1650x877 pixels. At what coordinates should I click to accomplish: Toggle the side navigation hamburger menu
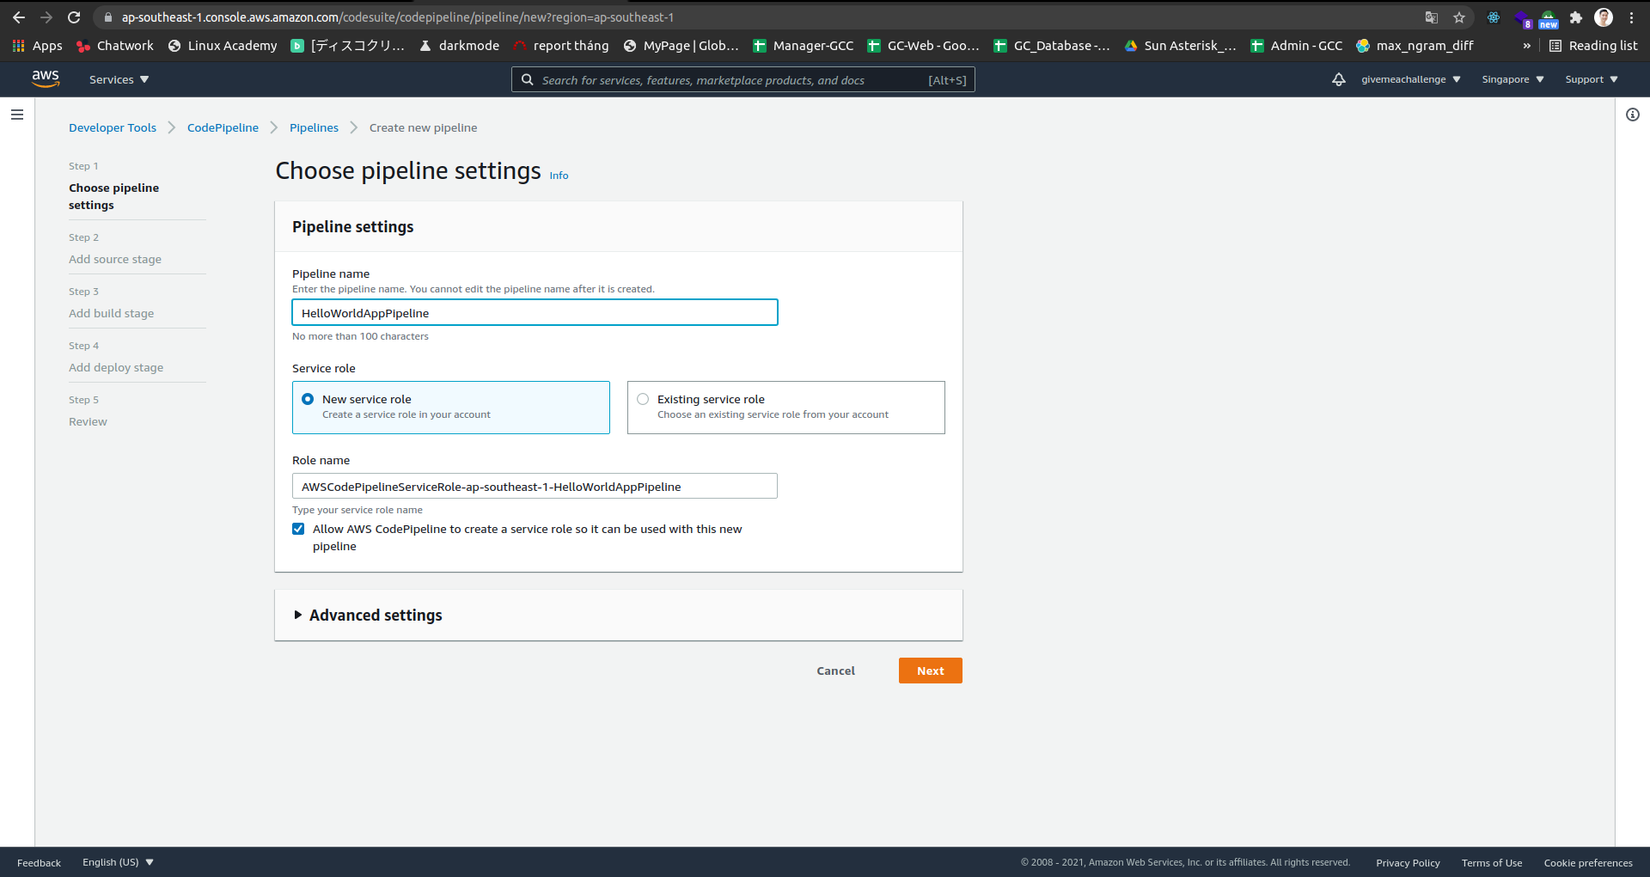point(17,115)
